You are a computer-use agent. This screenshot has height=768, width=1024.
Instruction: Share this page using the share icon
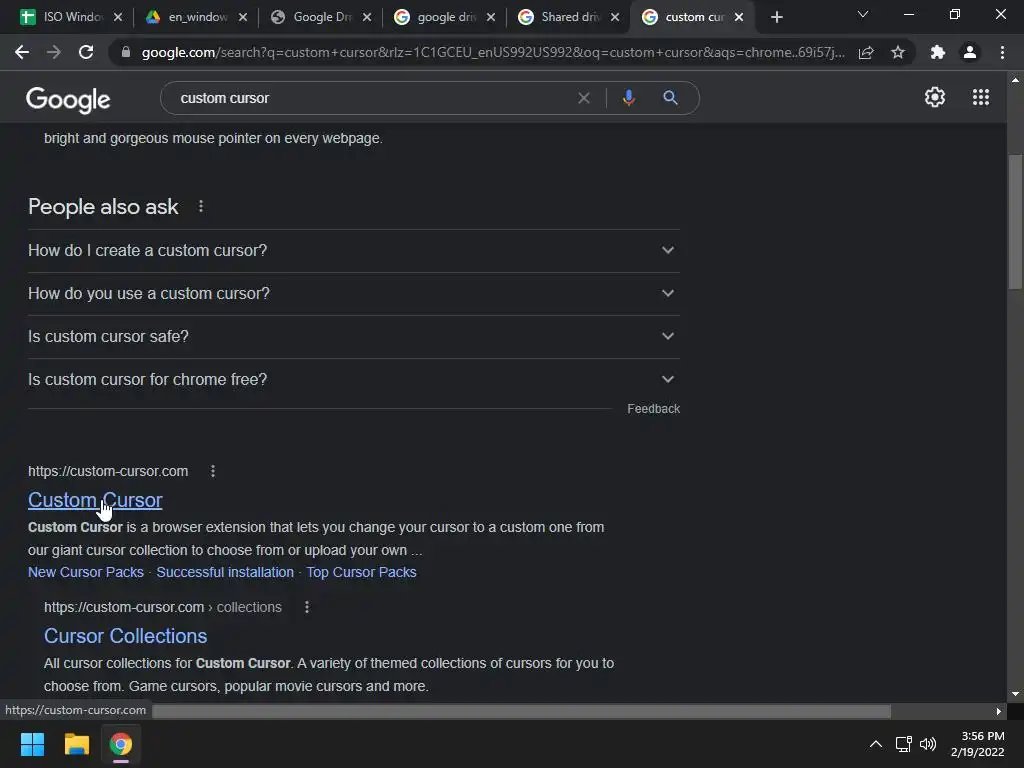point(866,52)
